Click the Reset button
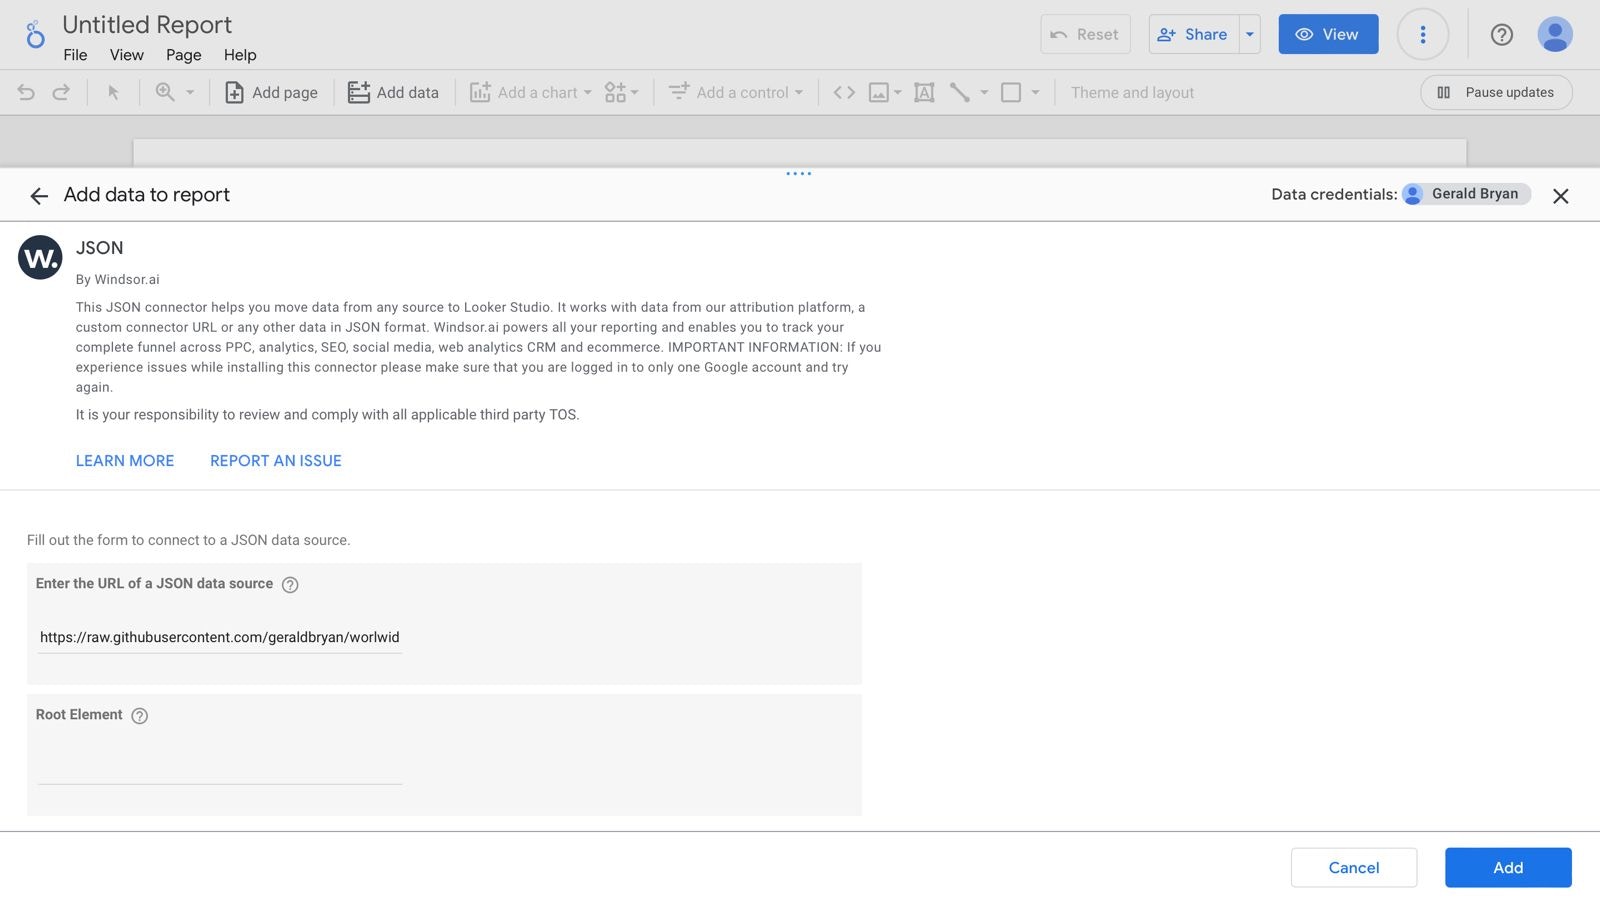 coord(1085,34)
